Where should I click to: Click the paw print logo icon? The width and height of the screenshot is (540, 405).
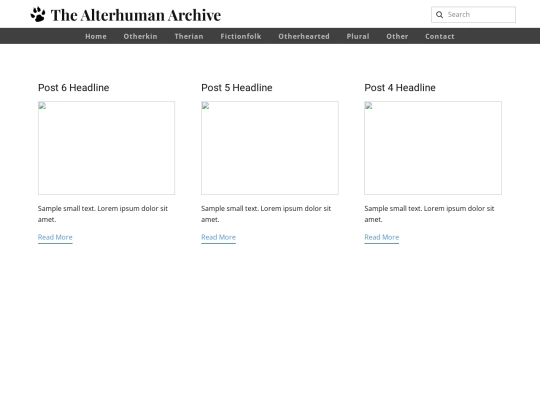coord(38,14)
